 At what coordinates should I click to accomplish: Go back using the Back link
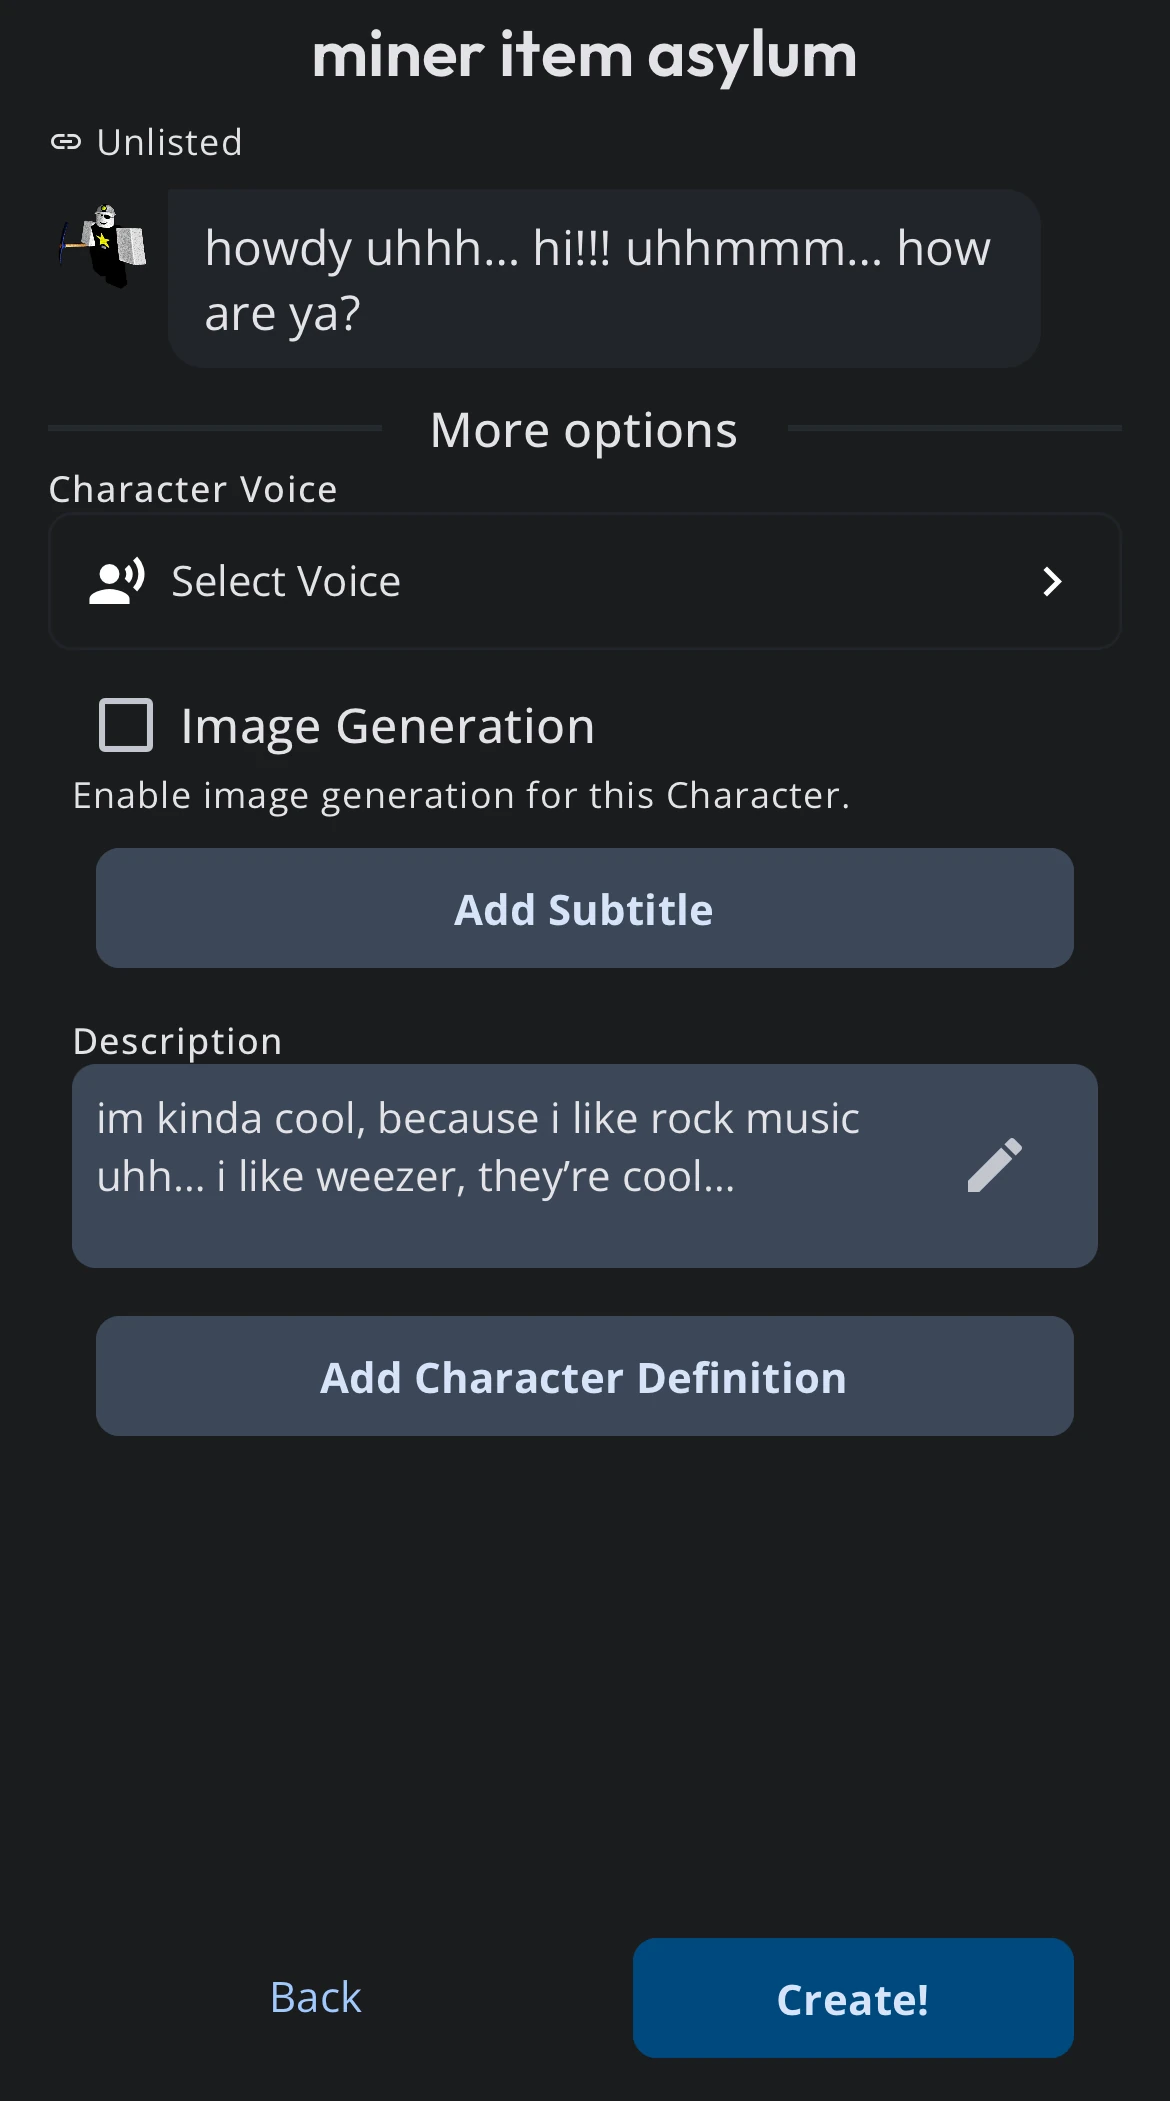(316, 1998)
